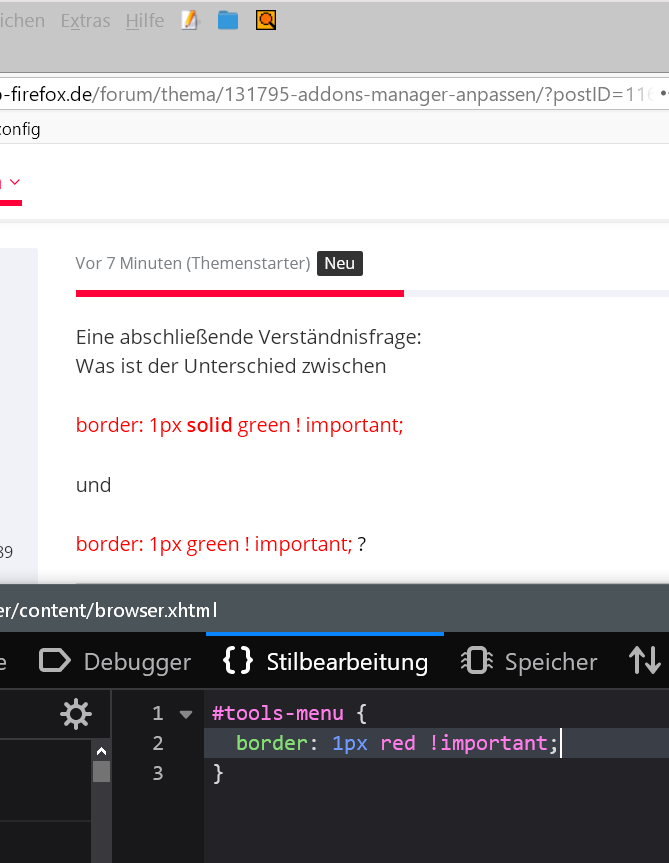669x863 pixels.
Task: Click the orange magnifier search icon
Action: pyautogui.click(x=266, y=20)
